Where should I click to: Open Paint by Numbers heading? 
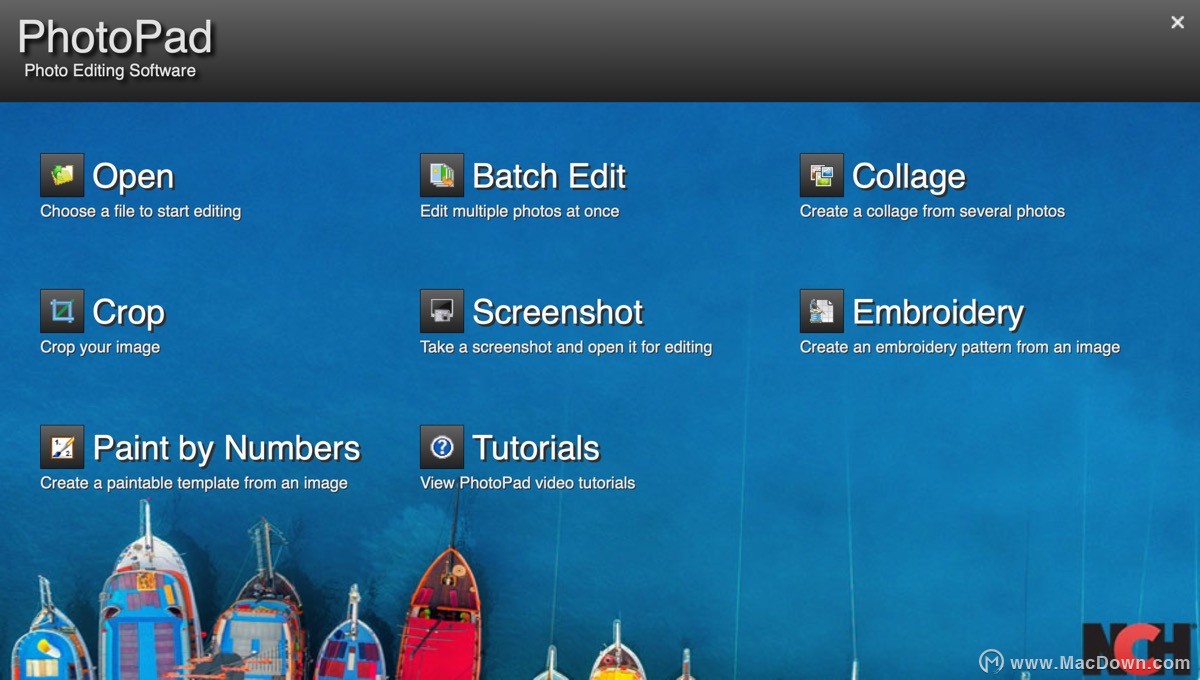pyautogui.click(x=226, y=449)
